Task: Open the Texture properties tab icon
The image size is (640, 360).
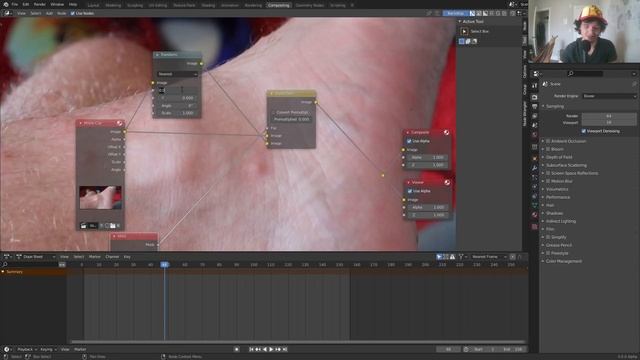Action: point(534,227)
